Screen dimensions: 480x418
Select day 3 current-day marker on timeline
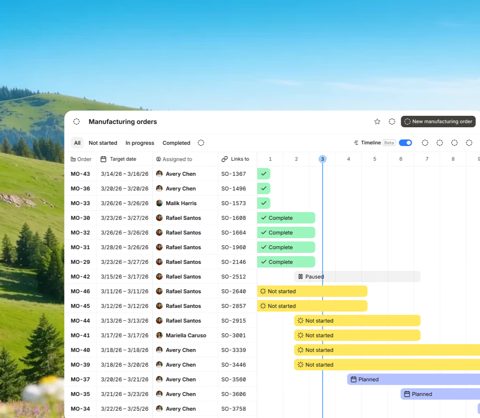click(x=322, y=159)
